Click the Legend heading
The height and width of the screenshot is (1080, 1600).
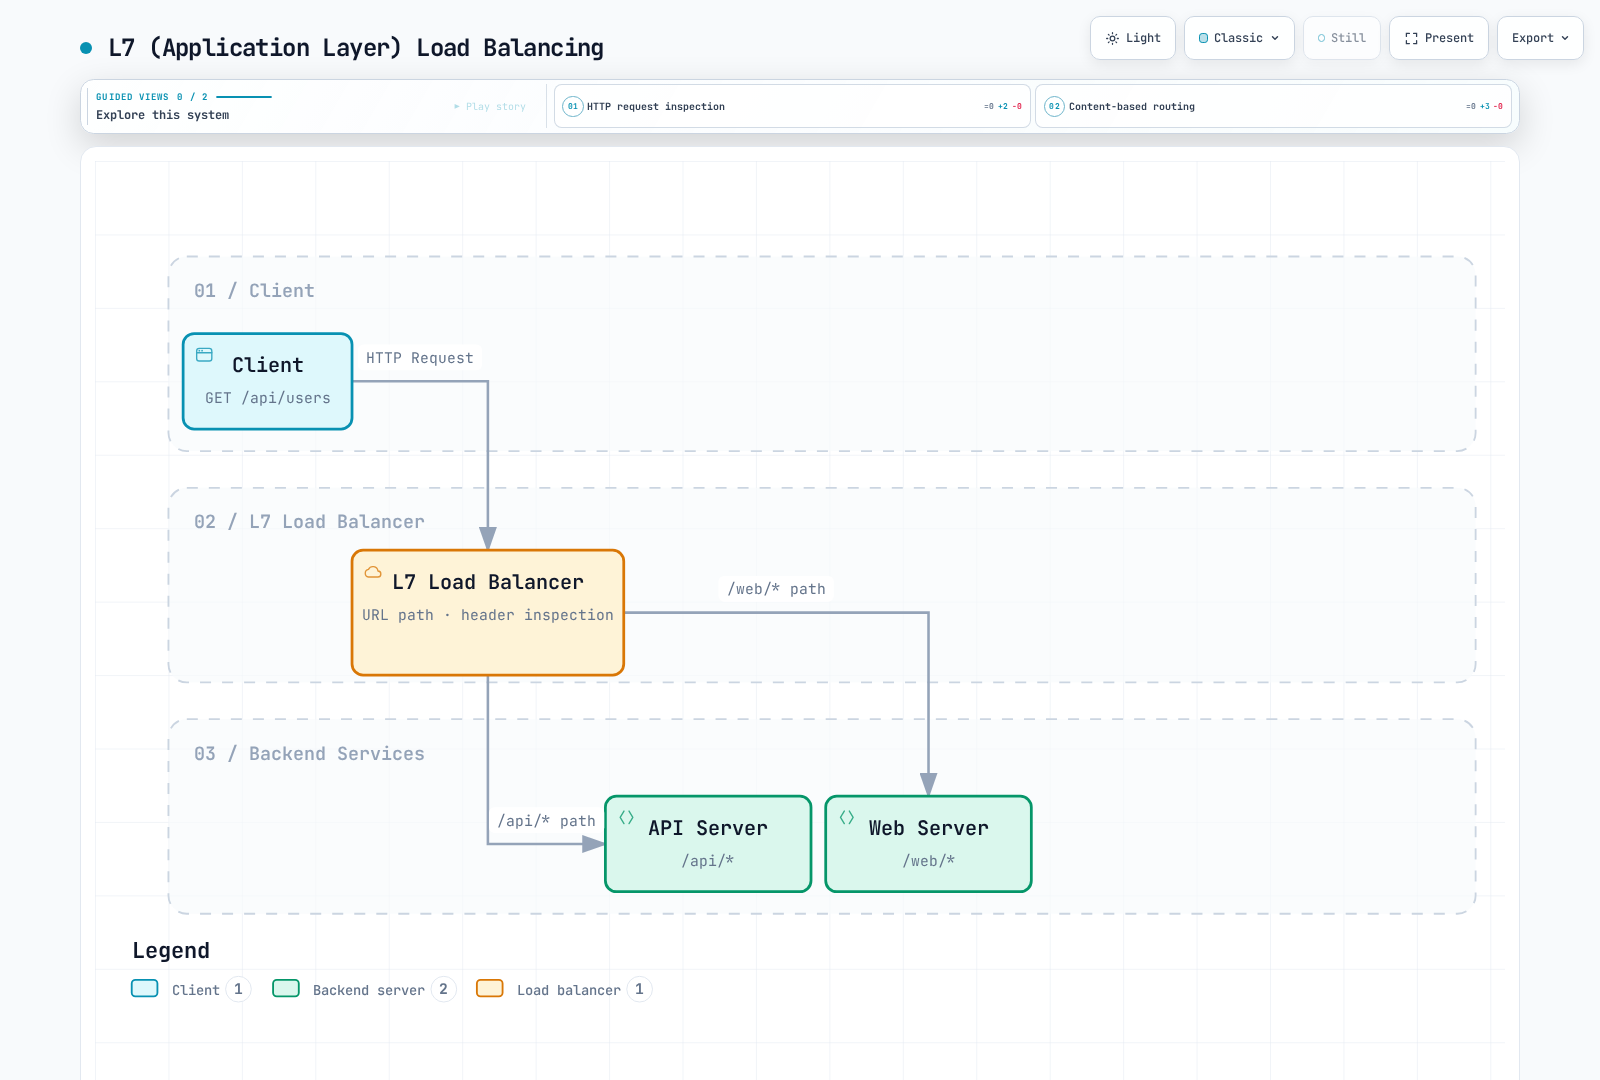click(x=171, y=951)
